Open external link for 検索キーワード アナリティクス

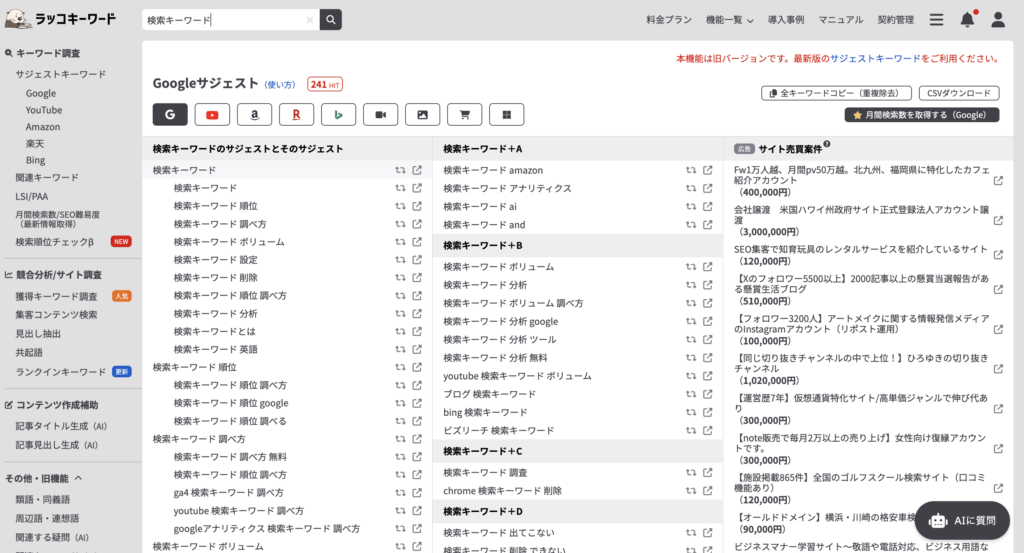click(707, 188)
